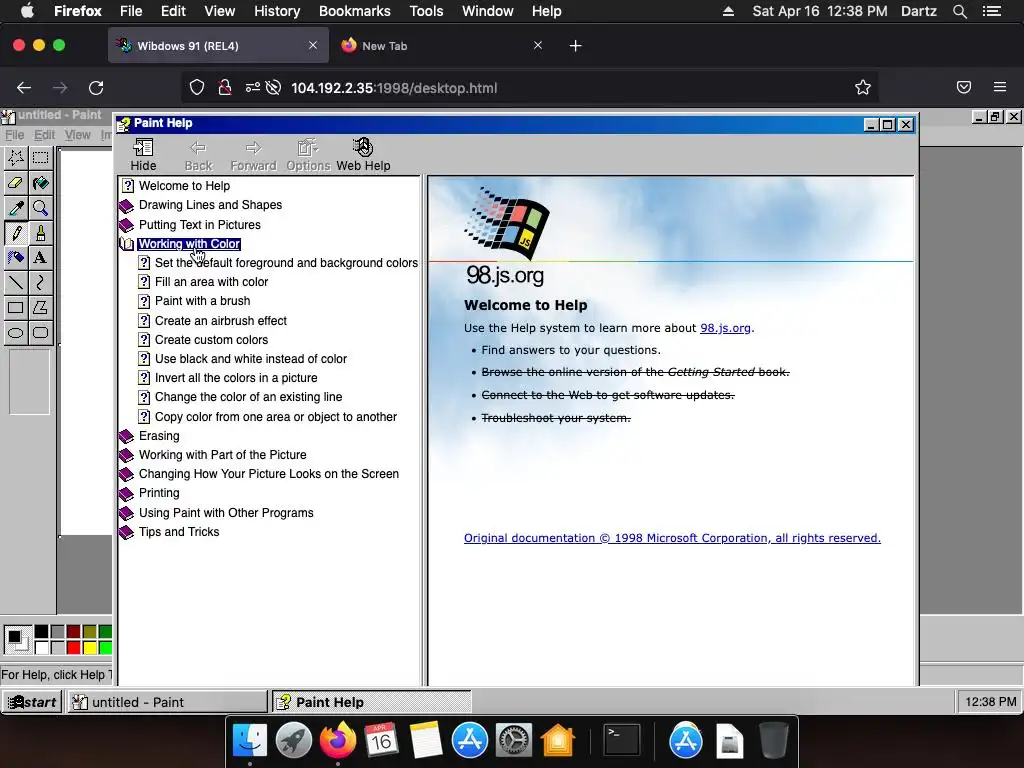Expand the Drawing Lines and Shapes book
This screenshot has width=1024, height=768.
210,205
